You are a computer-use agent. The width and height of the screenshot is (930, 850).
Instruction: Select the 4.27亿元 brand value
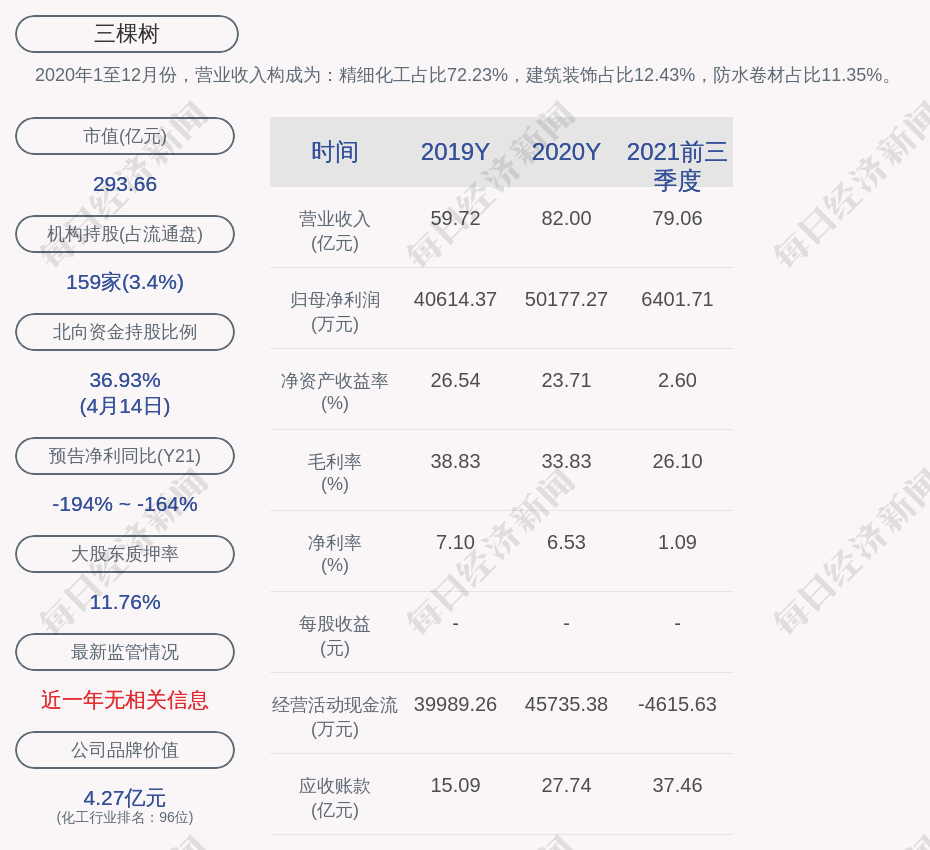click(125, 798)
